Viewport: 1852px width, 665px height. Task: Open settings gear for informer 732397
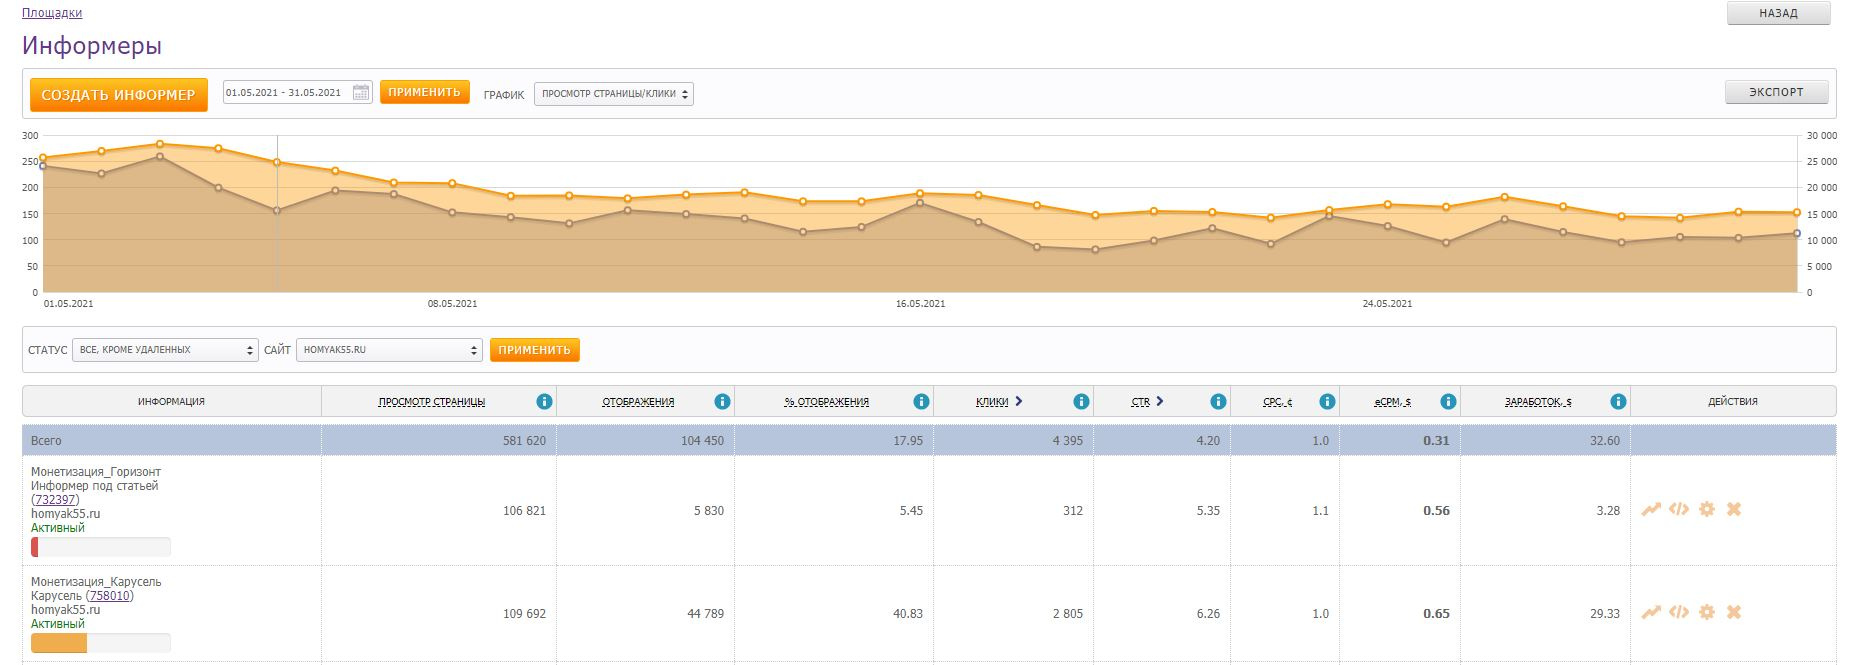(1707, 509)
